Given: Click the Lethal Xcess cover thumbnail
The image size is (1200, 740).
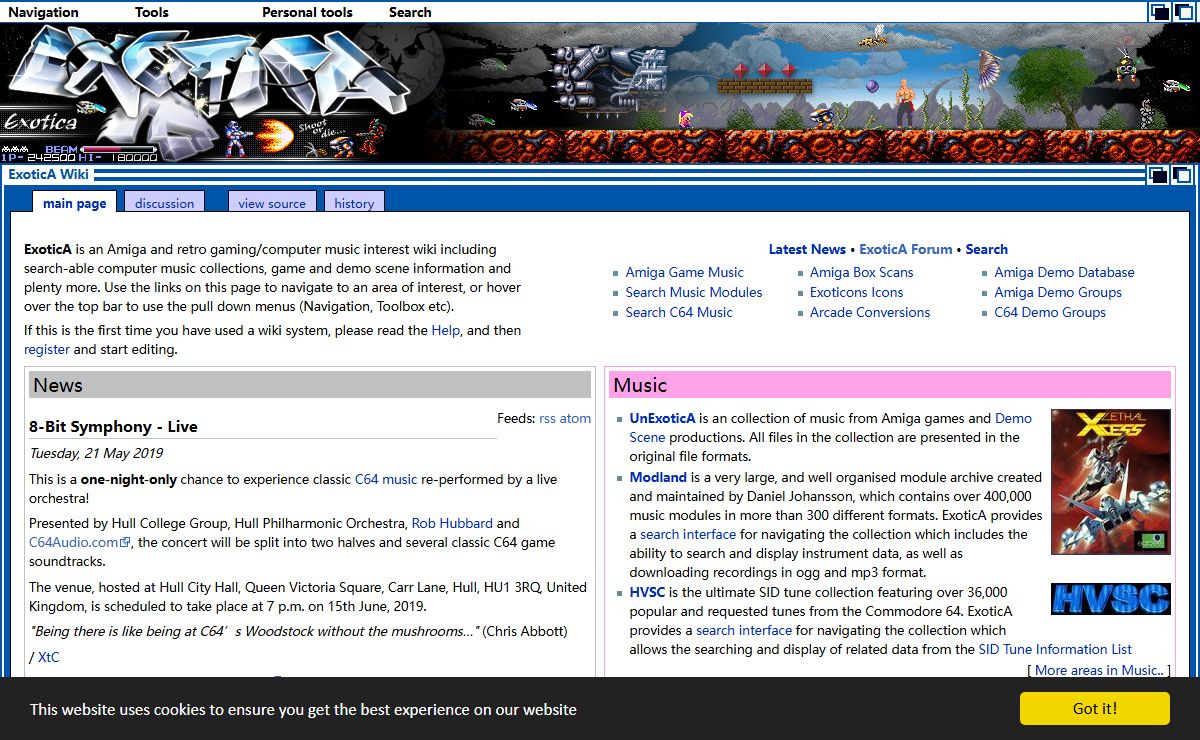Looking at the screenshot, I should [x=1111, y=482].
